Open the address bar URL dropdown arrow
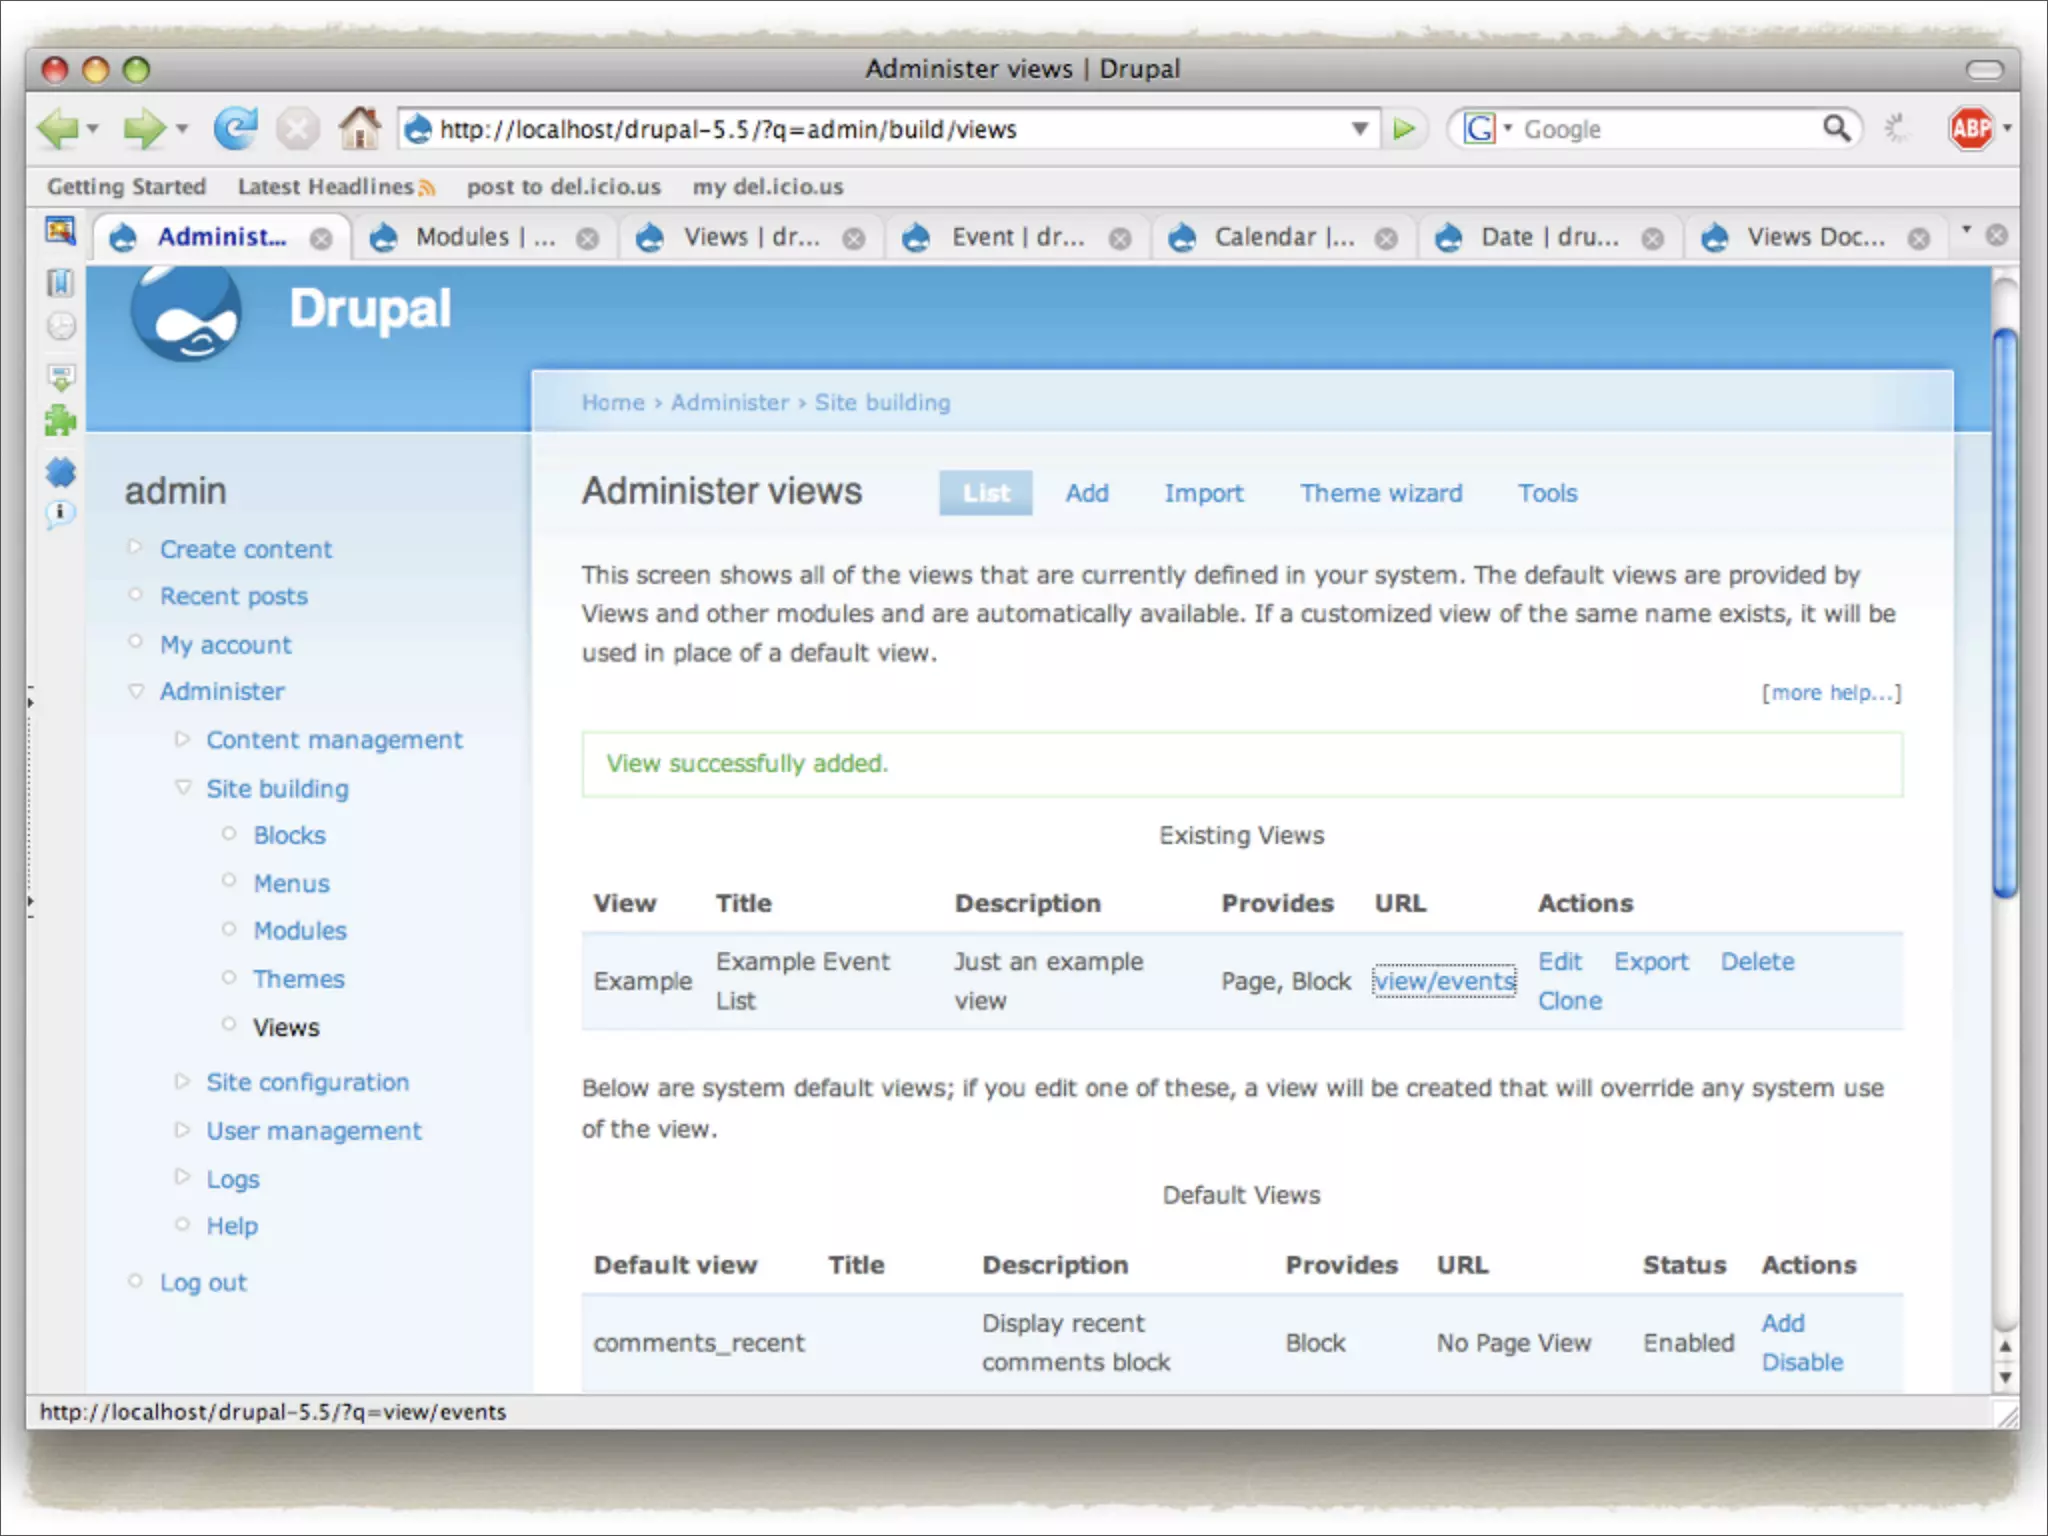Viewport: 2048px width, 1536px height. point(1359,129)
